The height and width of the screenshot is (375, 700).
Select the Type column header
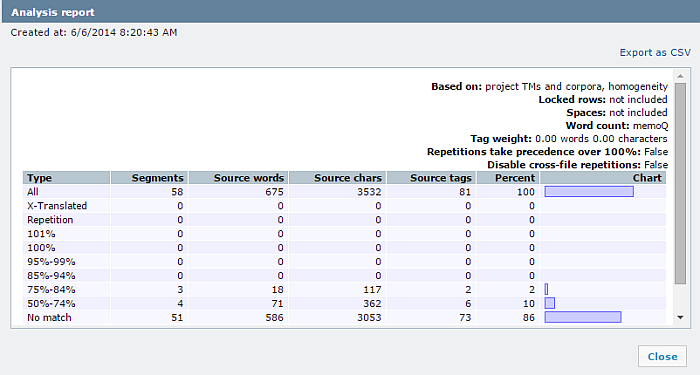coord(66,178)
